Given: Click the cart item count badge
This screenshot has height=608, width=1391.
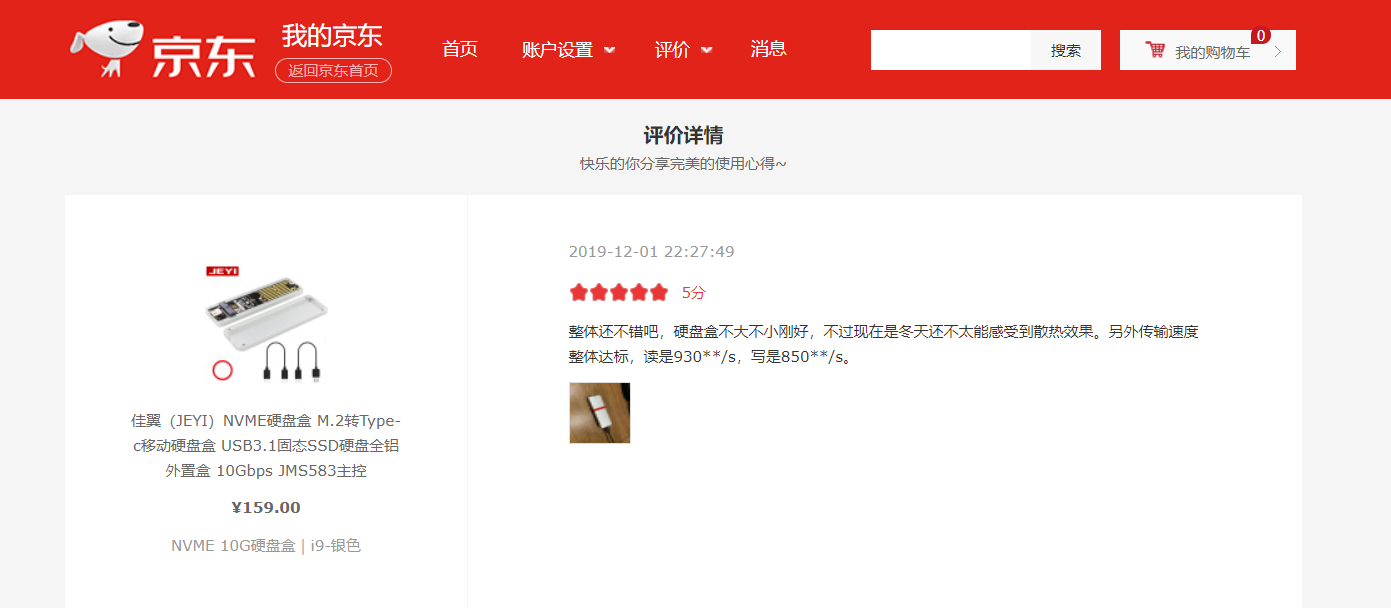Looking at the screenshot, I should [x=1261, y=35].
